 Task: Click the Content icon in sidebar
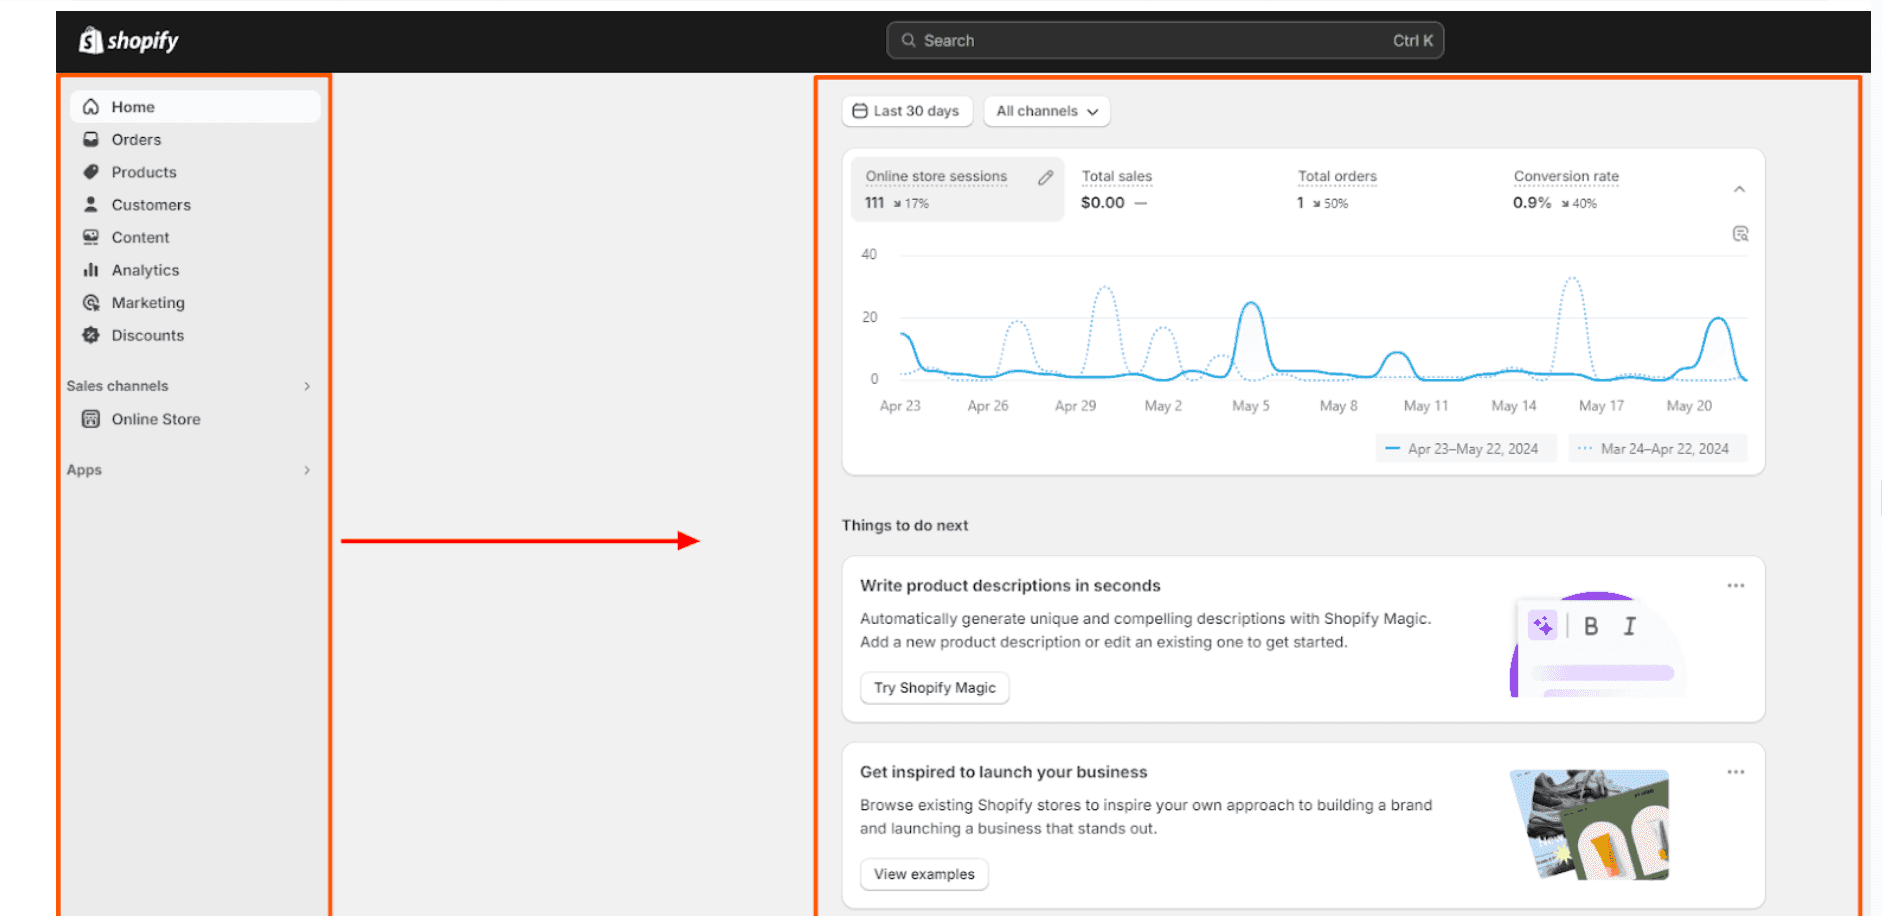pos(91,237)
